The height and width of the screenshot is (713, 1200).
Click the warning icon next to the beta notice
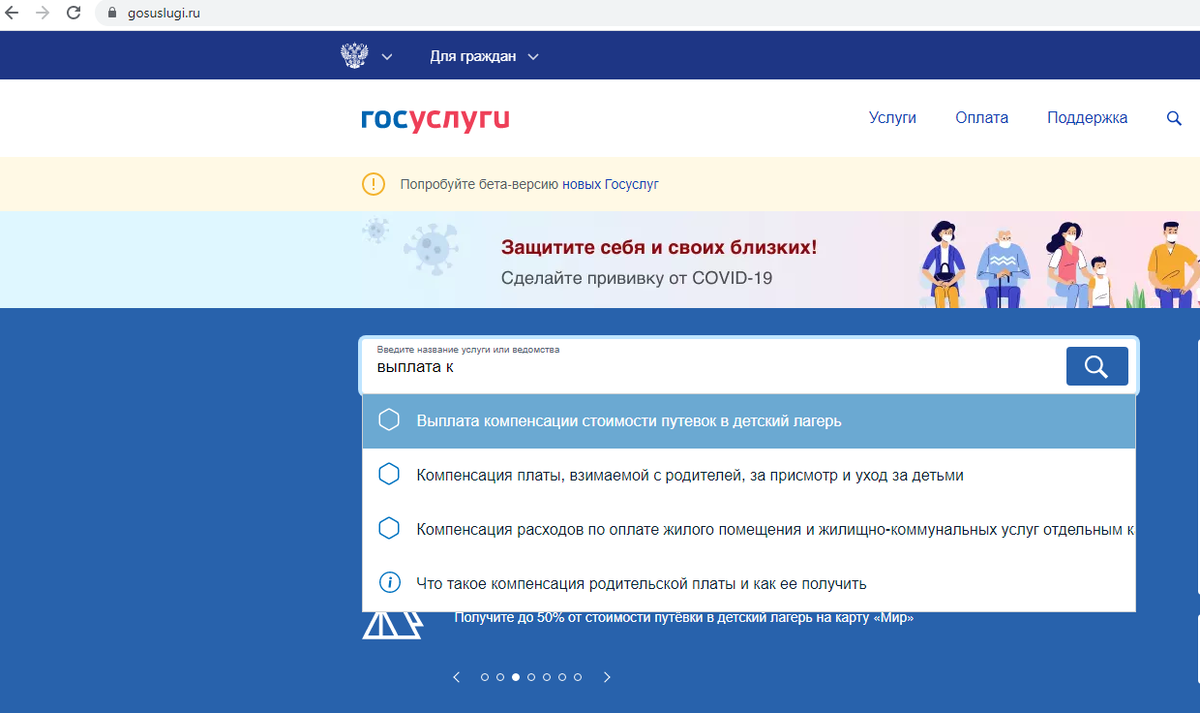tap(373, 184)
